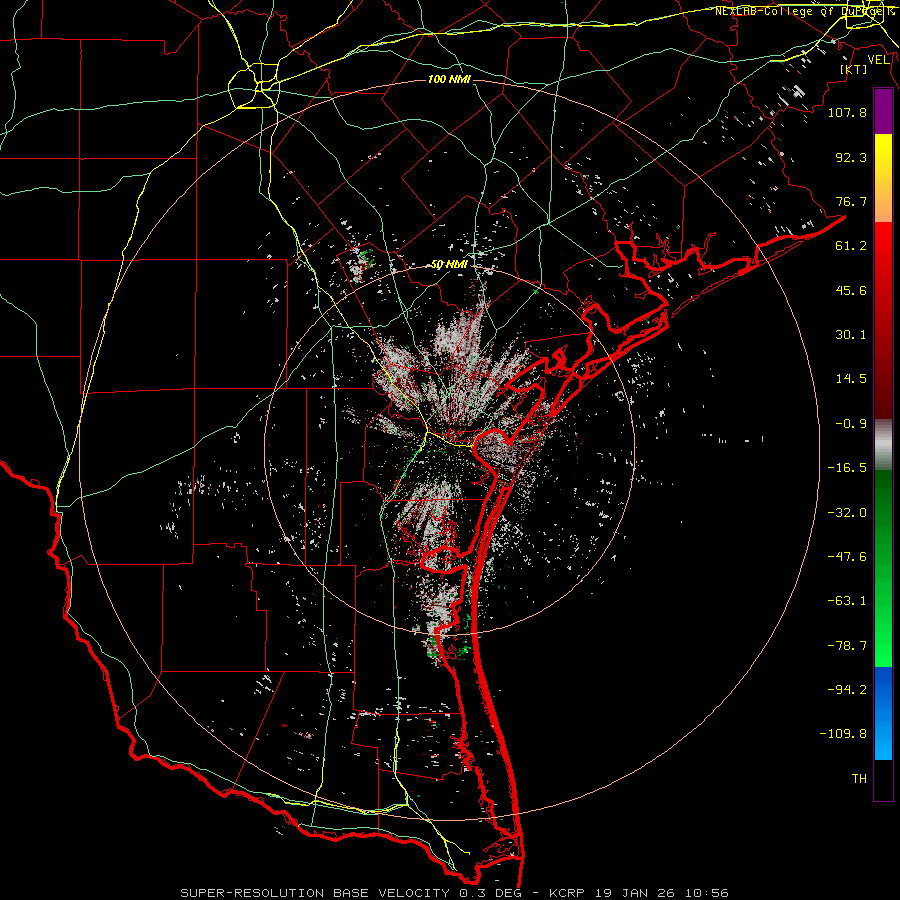
Task: Click the -109.8 velocity scale value
Action: point(843,734)
